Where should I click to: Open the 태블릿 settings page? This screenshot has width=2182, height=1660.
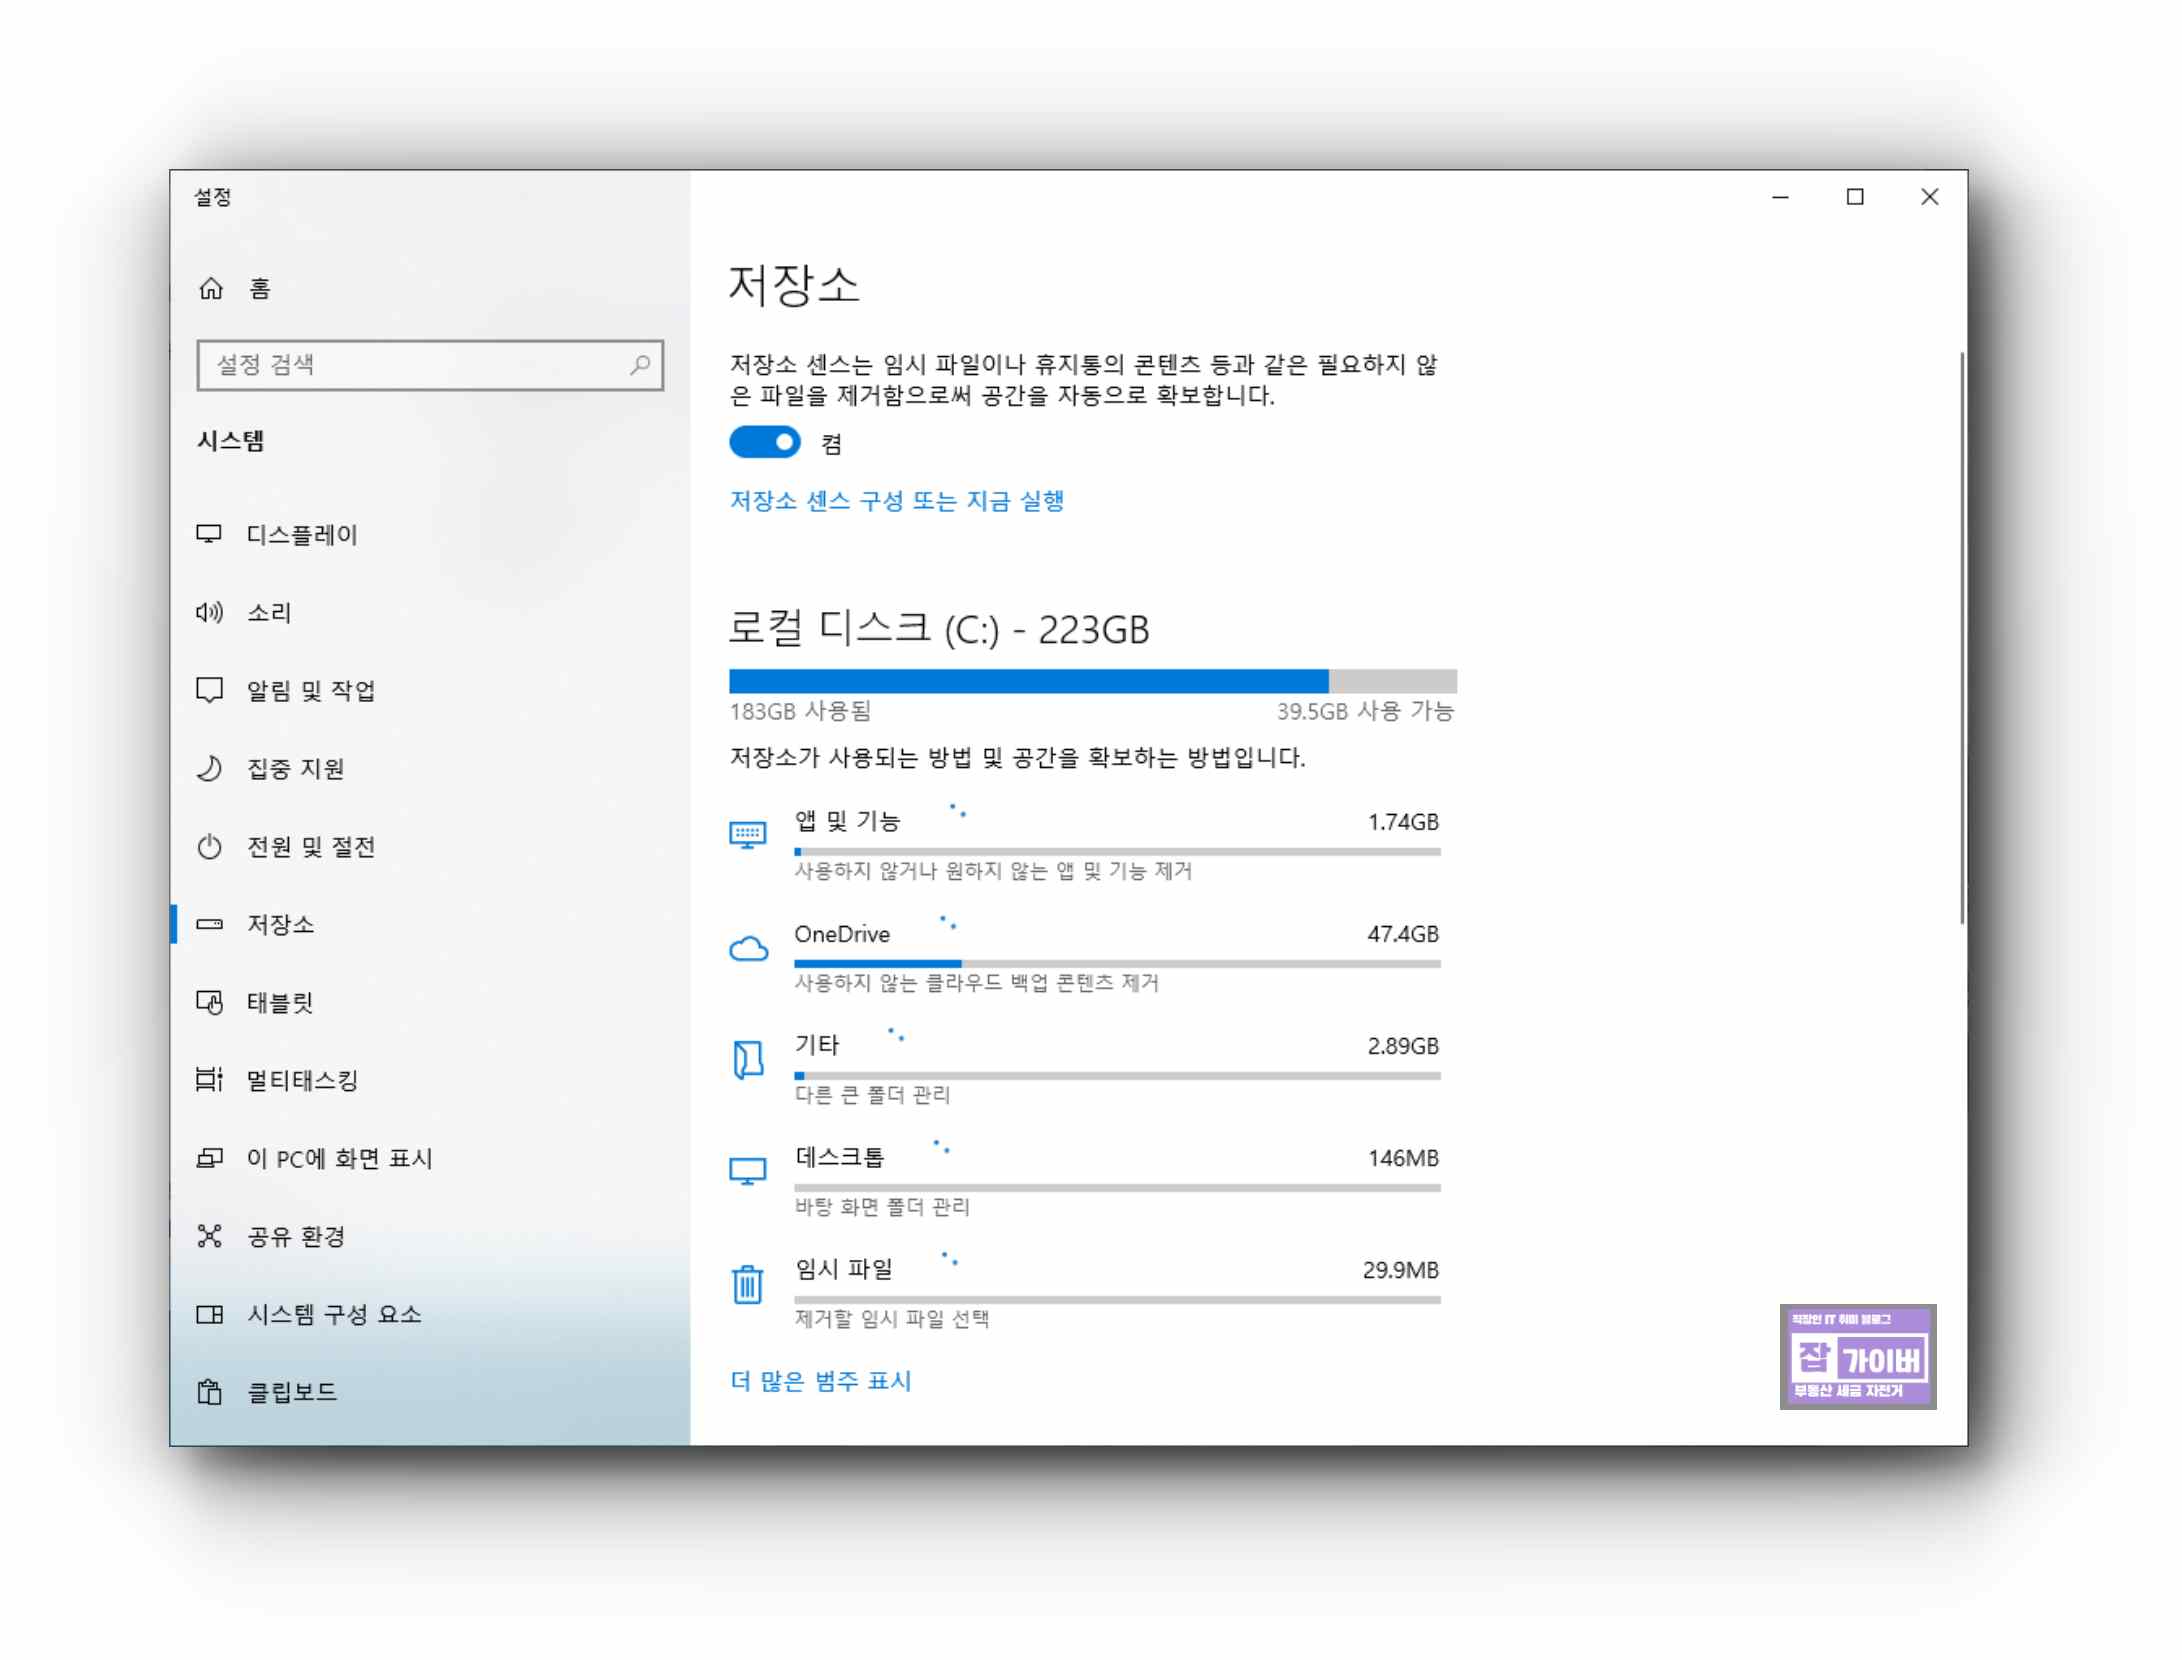pyautogui.click(x=280, y=1002)
